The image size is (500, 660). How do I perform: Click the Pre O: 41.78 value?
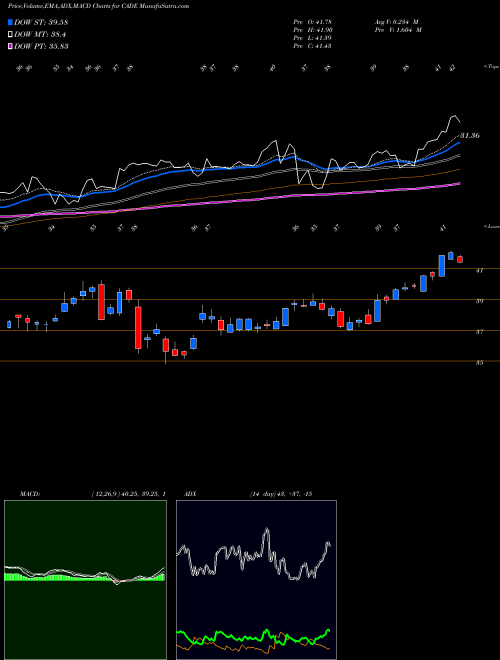(312, 22)
